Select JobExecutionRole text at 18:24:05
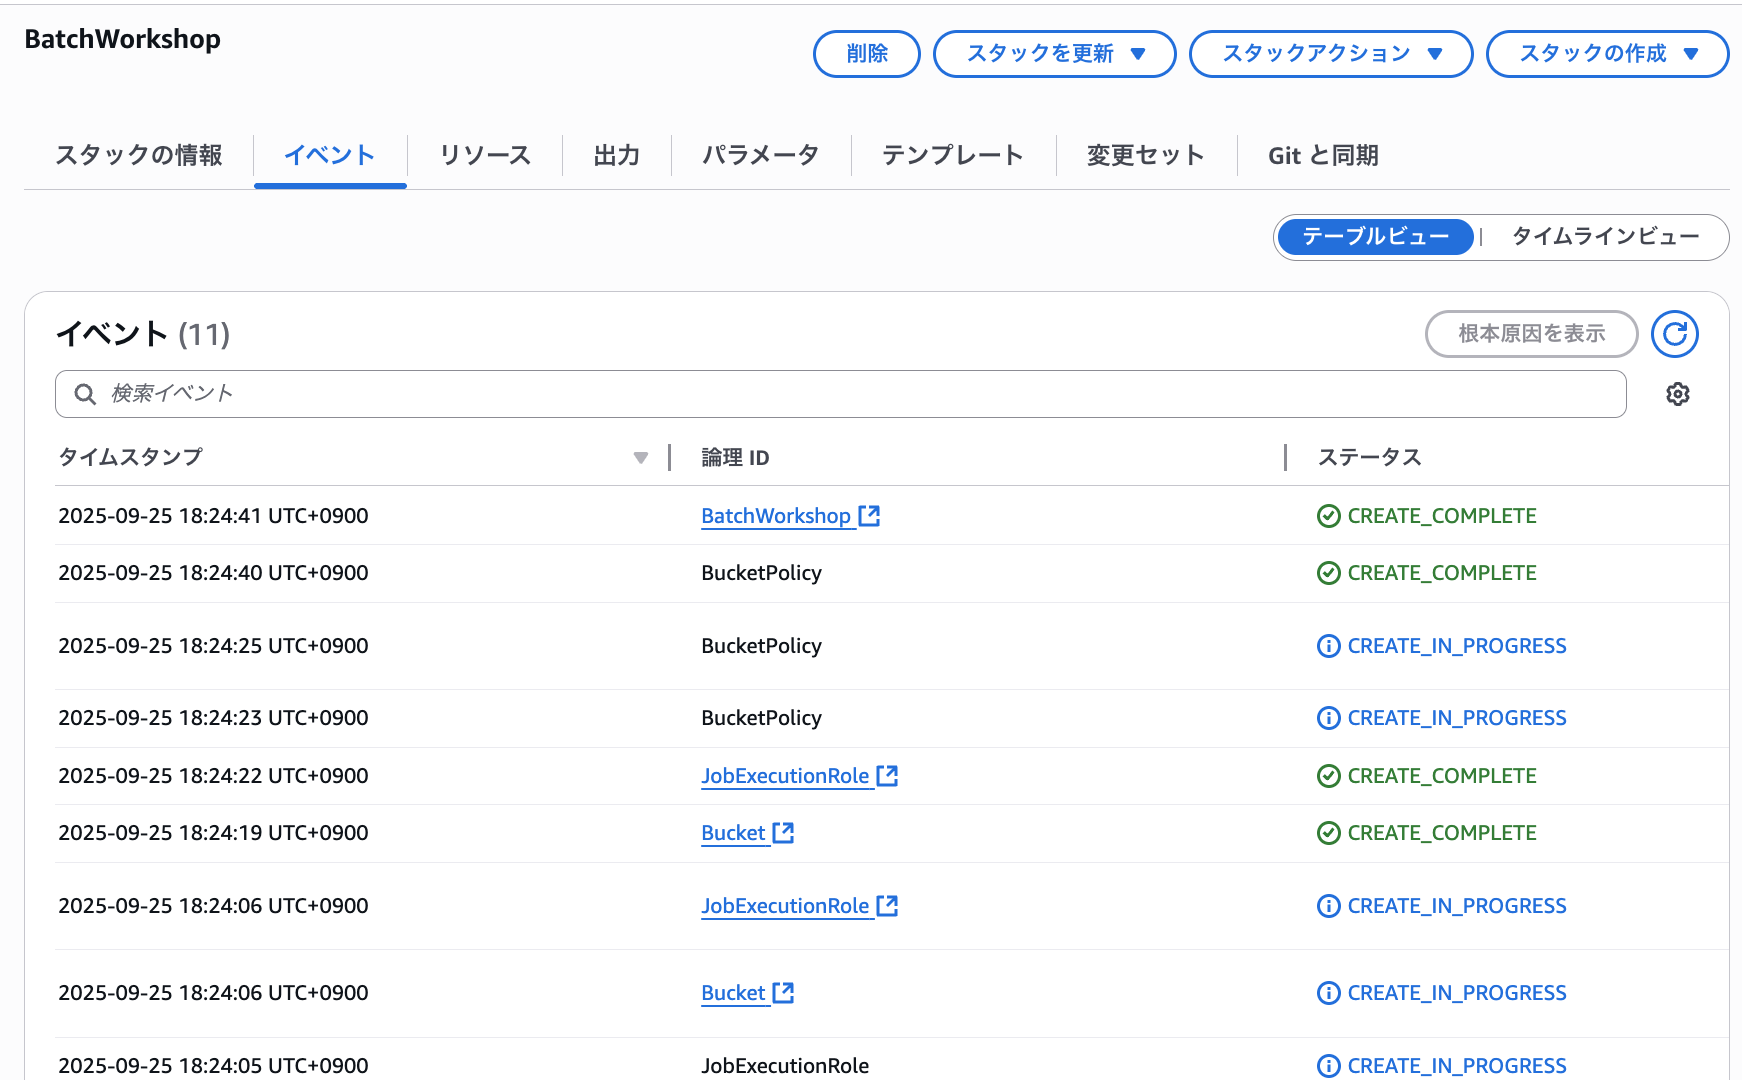 (x=785, y=1066)
